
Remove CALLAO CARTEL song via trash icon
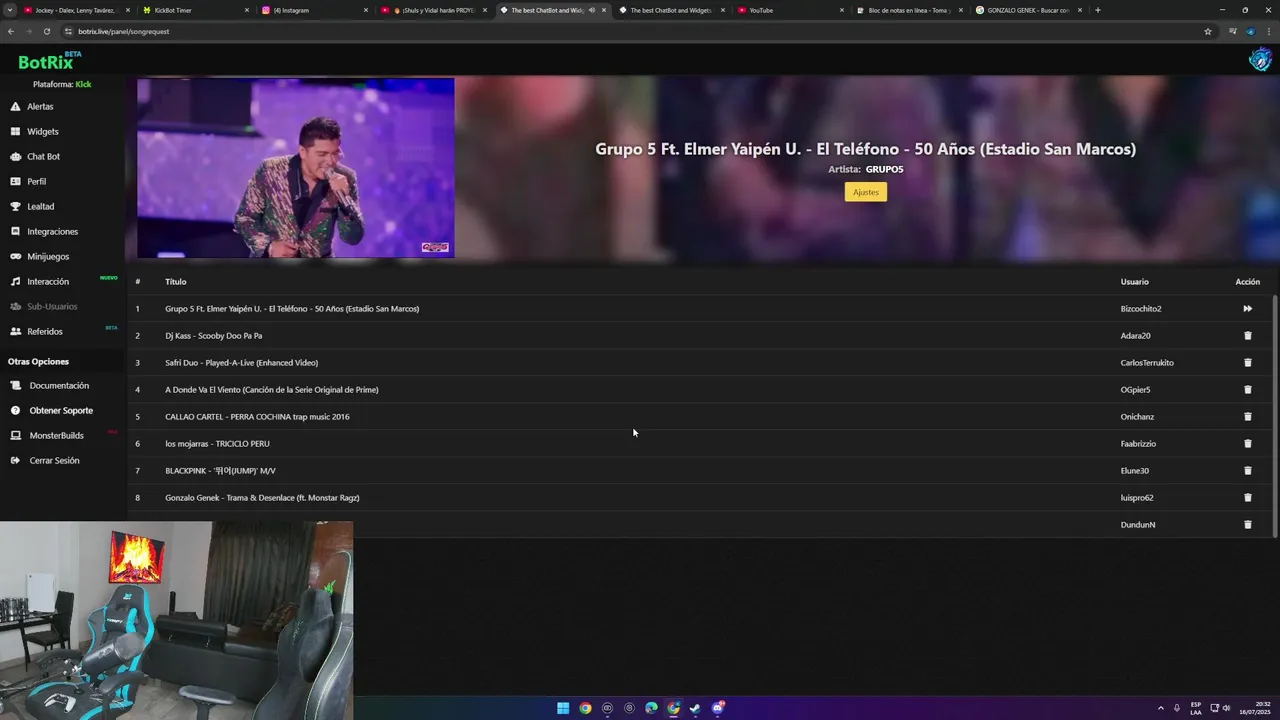pos(1247,417)
